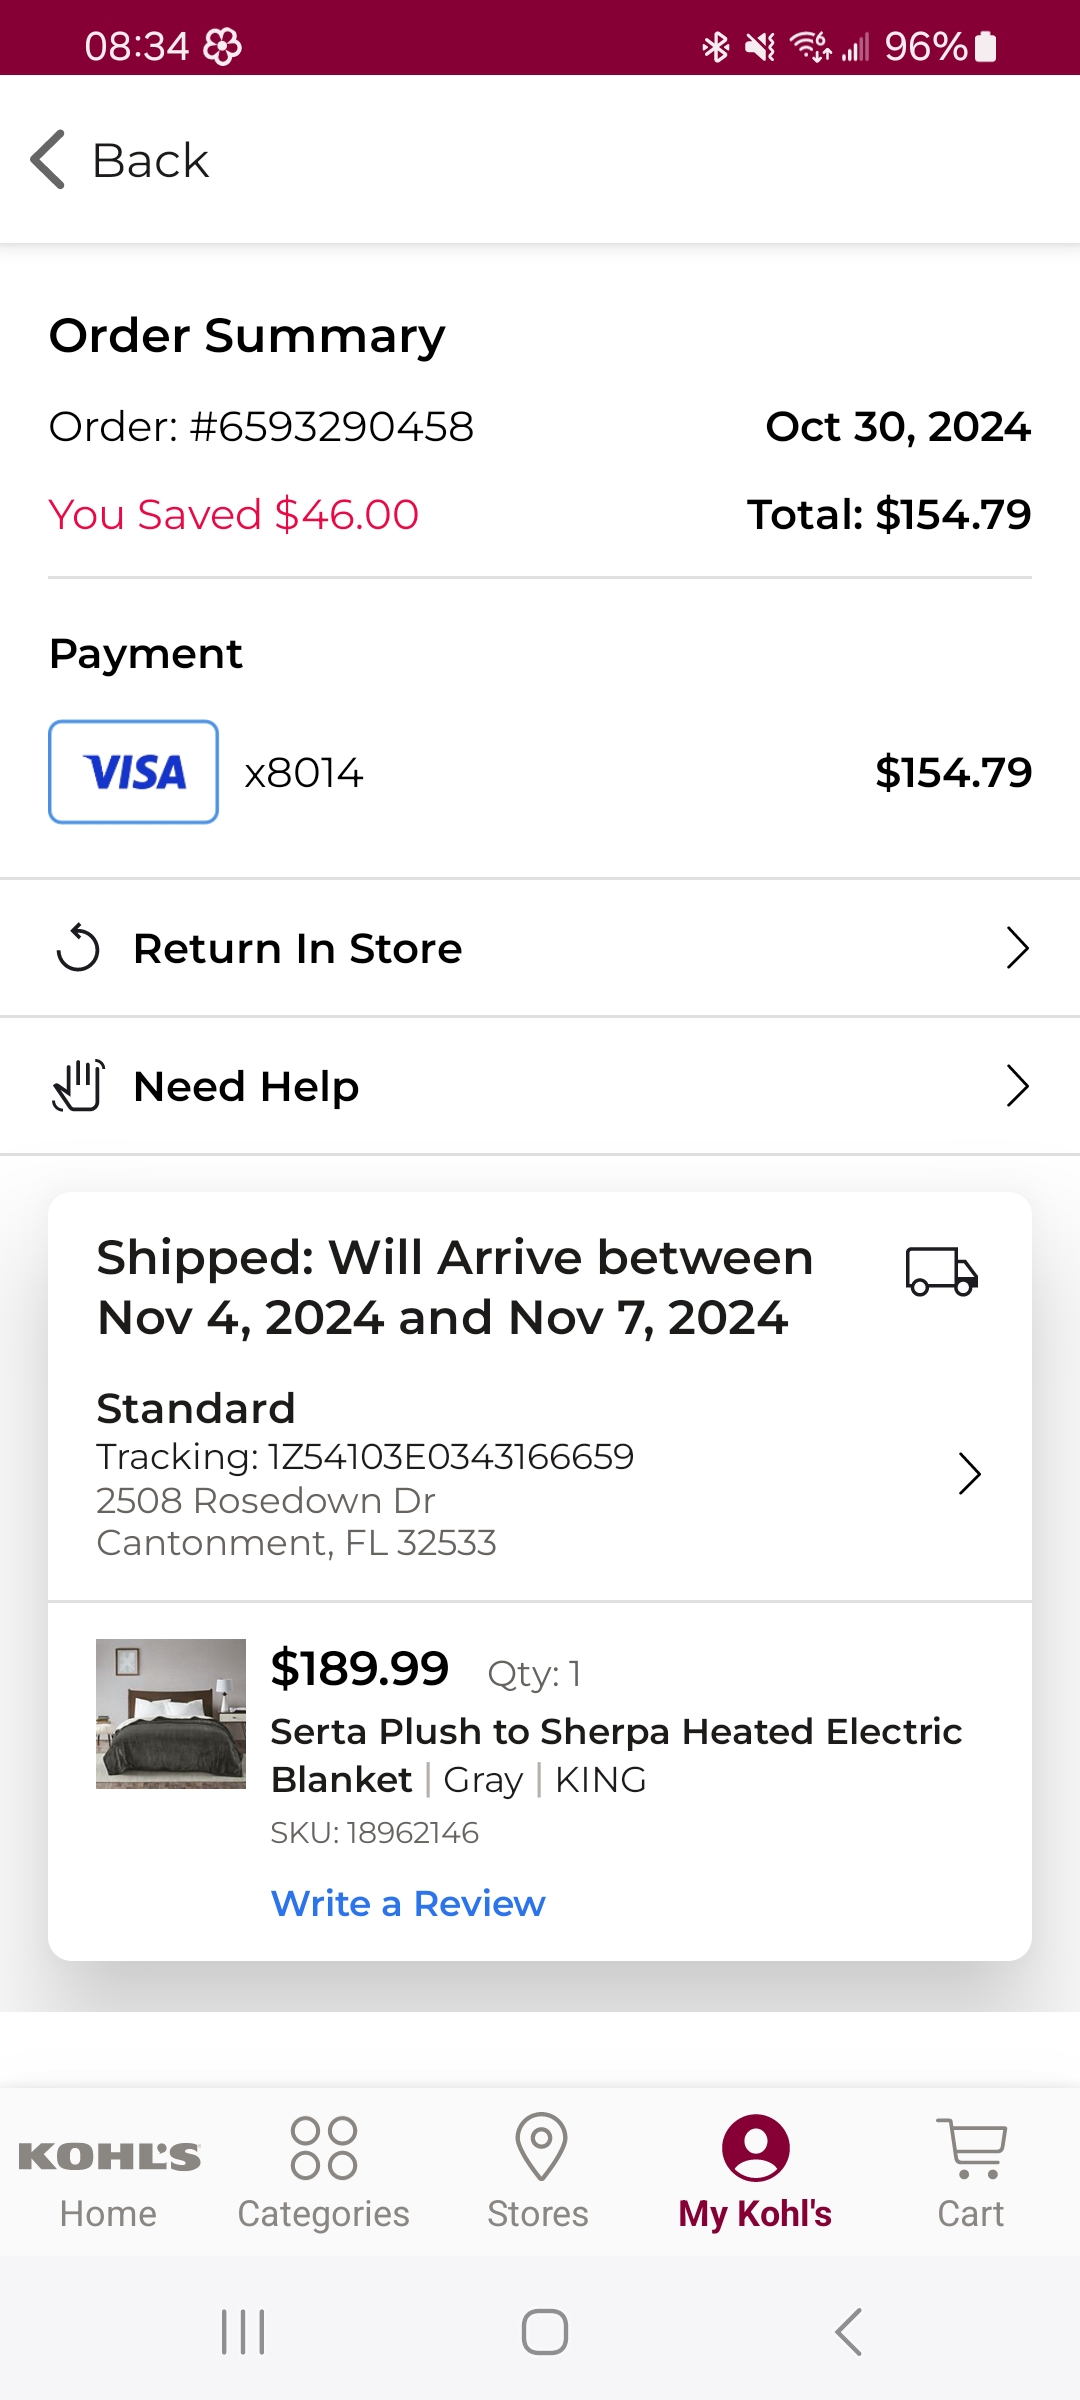Open shipment tracking details chevron
Screen dimensions: 1080x2400
click(x=969, y=1474)
